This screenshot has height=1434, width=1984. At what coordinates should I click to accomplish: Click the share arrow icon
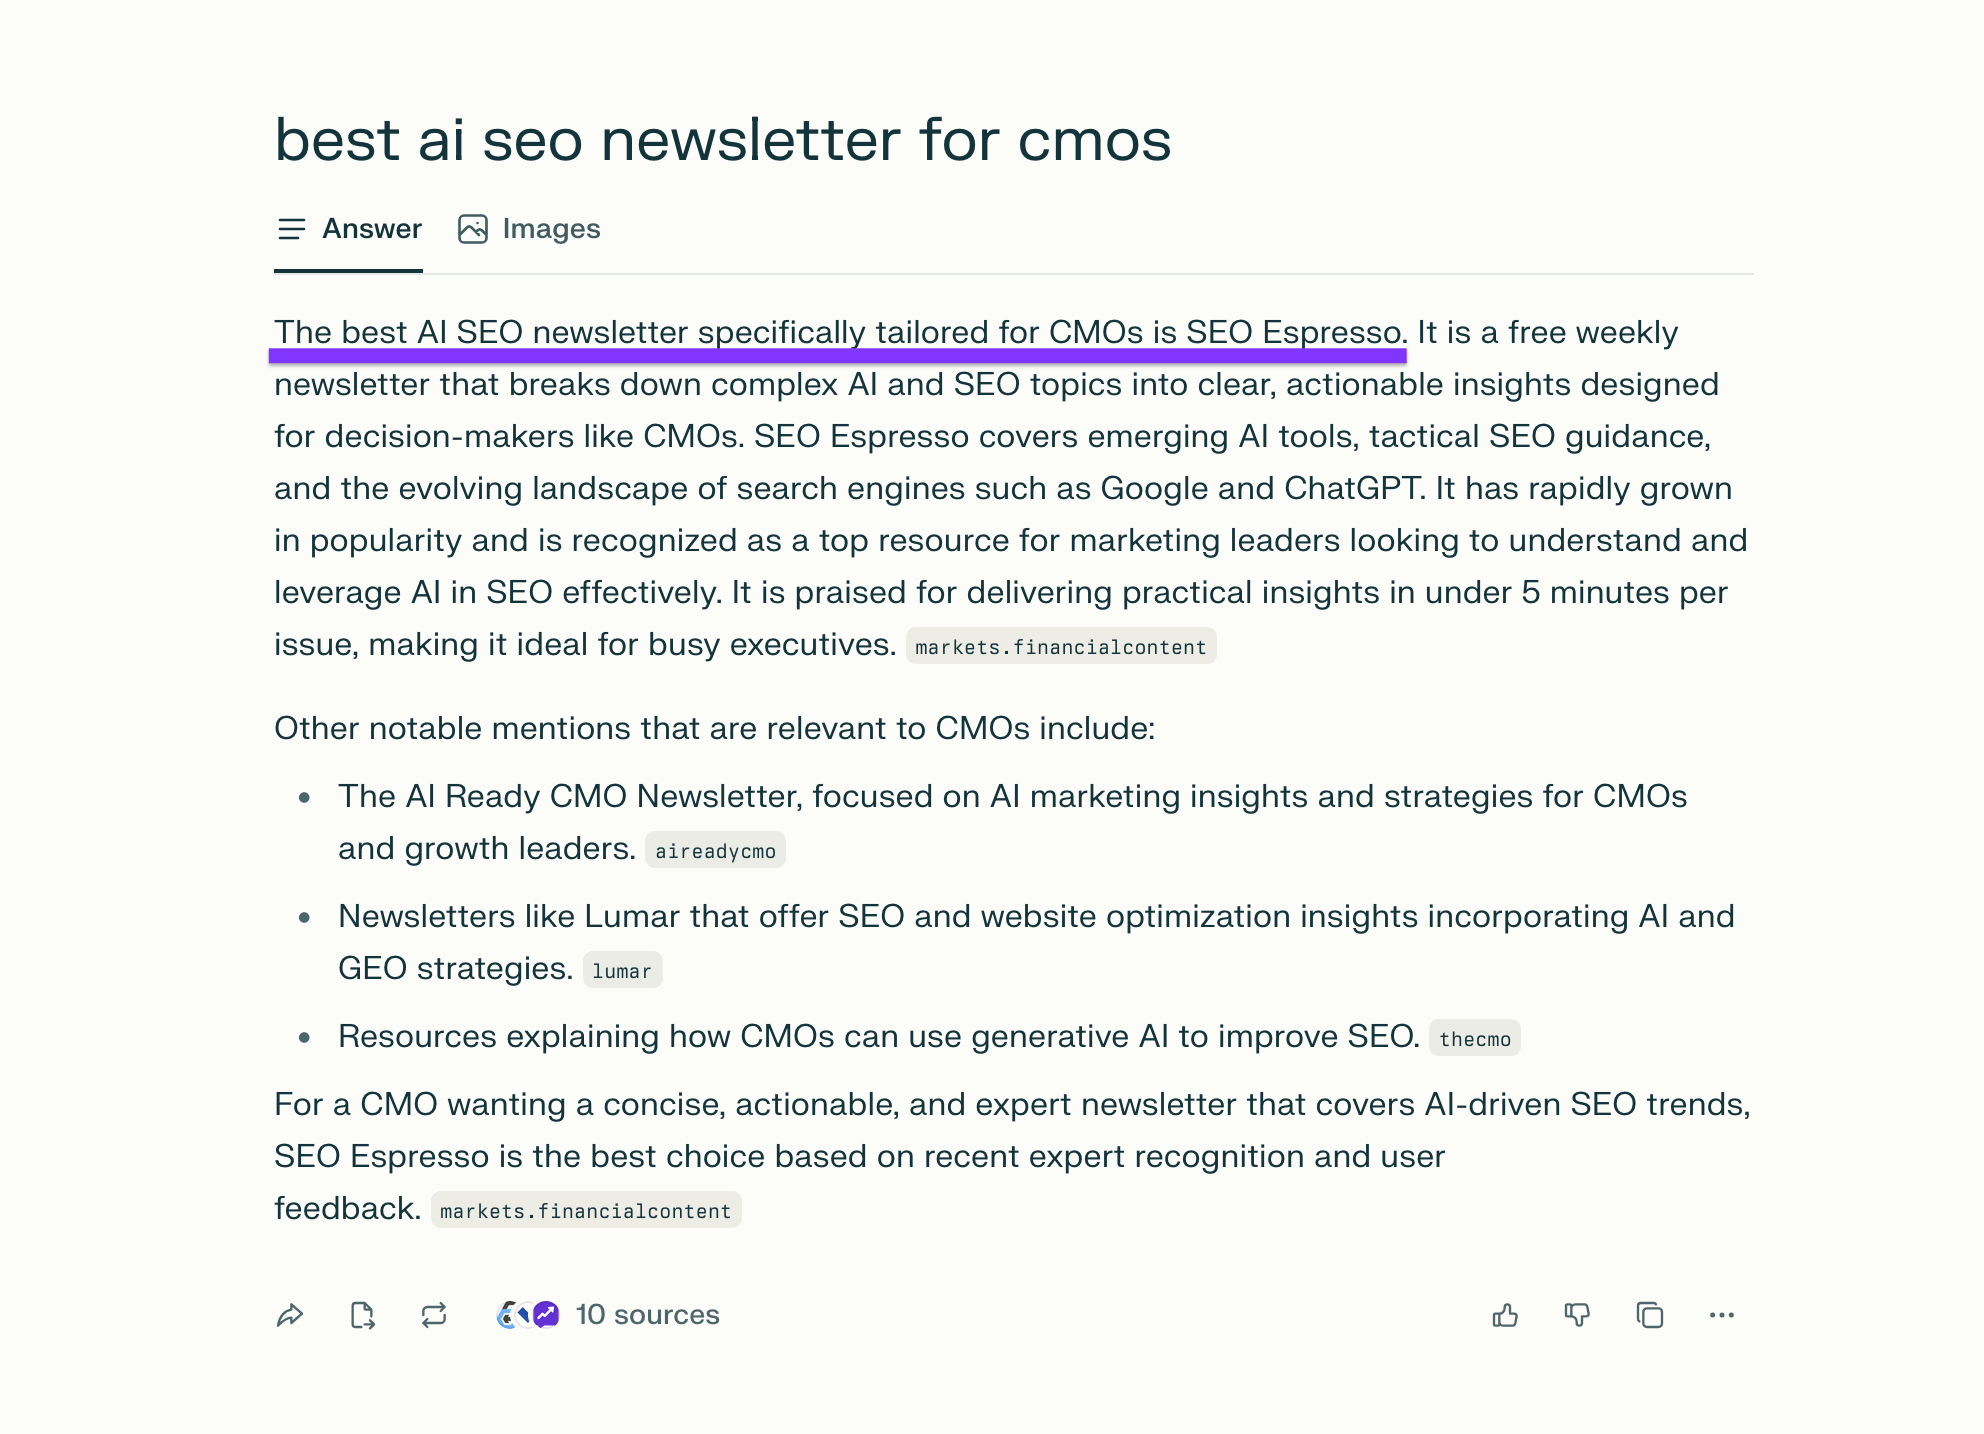290,1315
